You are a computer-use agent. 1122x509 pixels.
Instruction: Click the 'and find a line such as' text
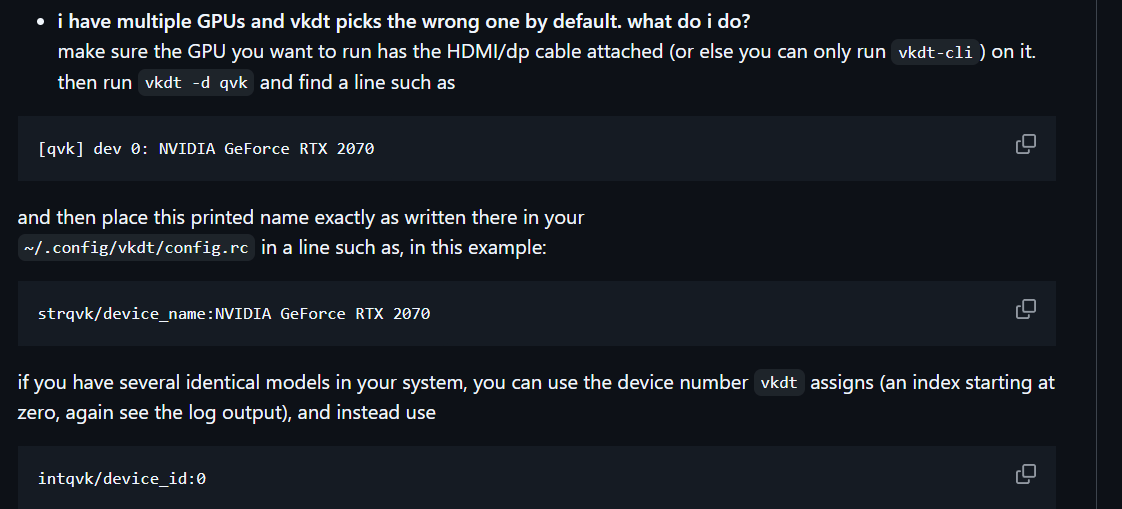(x=357, y=83)
